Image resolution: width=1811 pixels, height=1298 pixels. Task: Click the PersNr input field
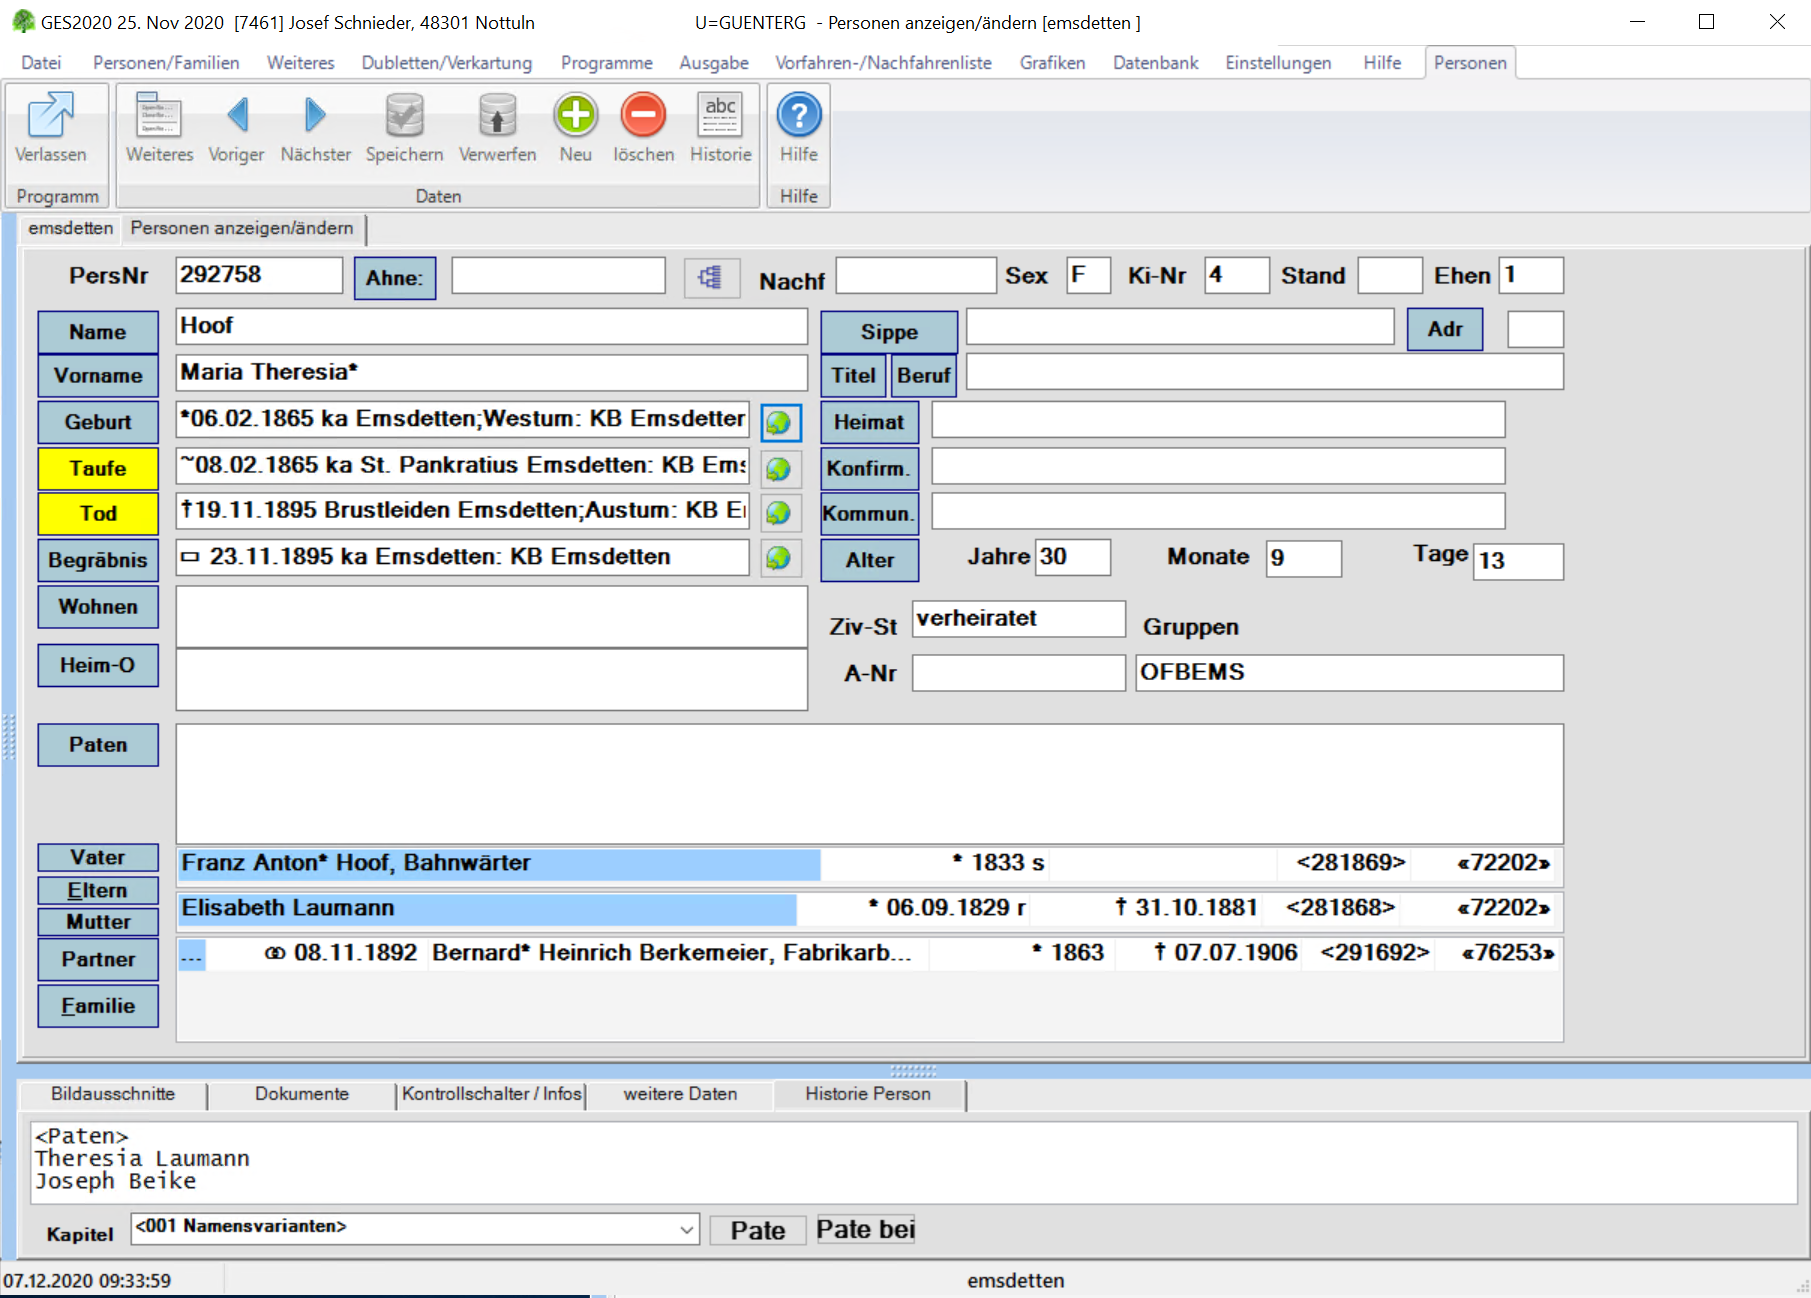[259, 275]
